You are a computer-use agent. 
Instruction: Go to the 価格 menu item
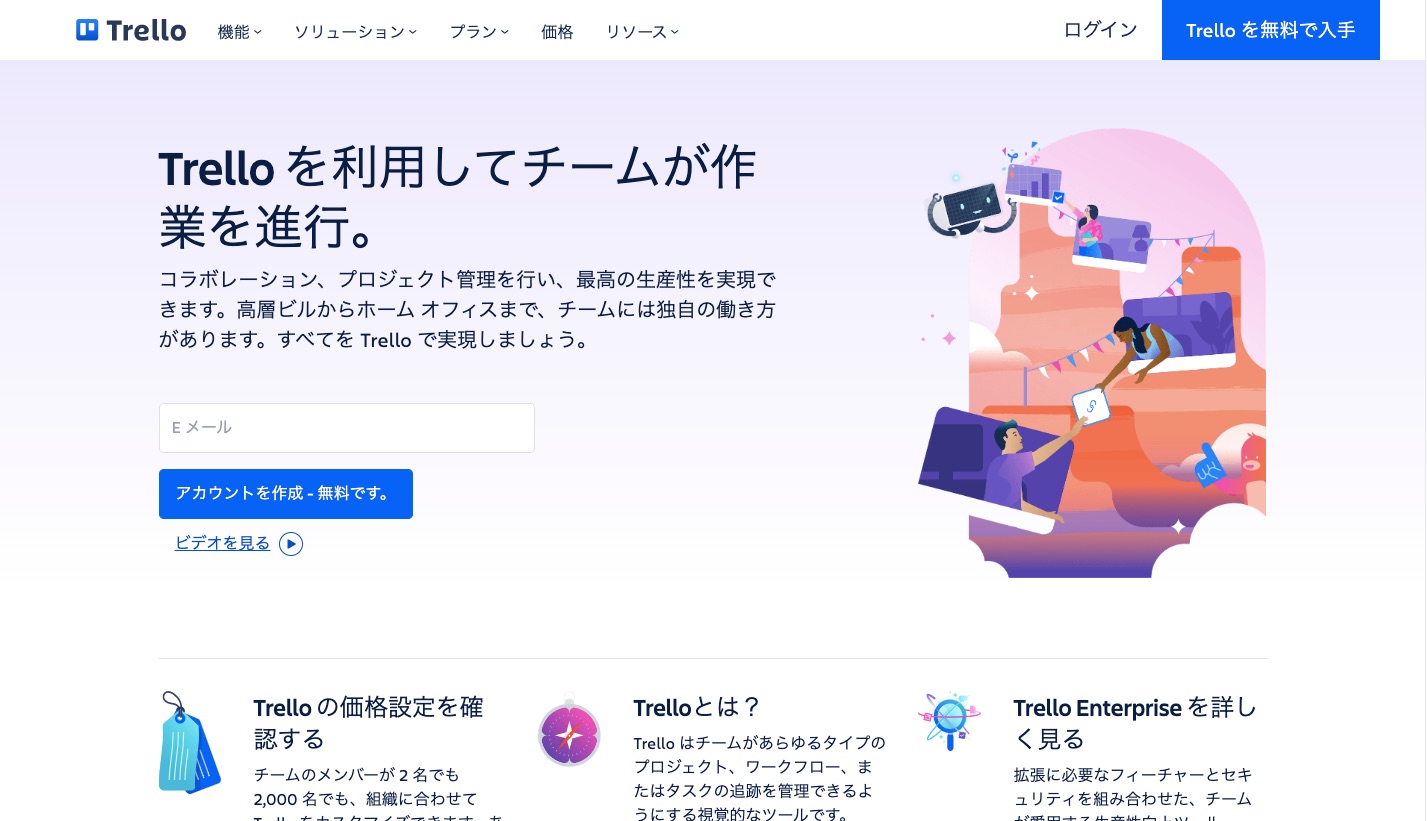557,31
